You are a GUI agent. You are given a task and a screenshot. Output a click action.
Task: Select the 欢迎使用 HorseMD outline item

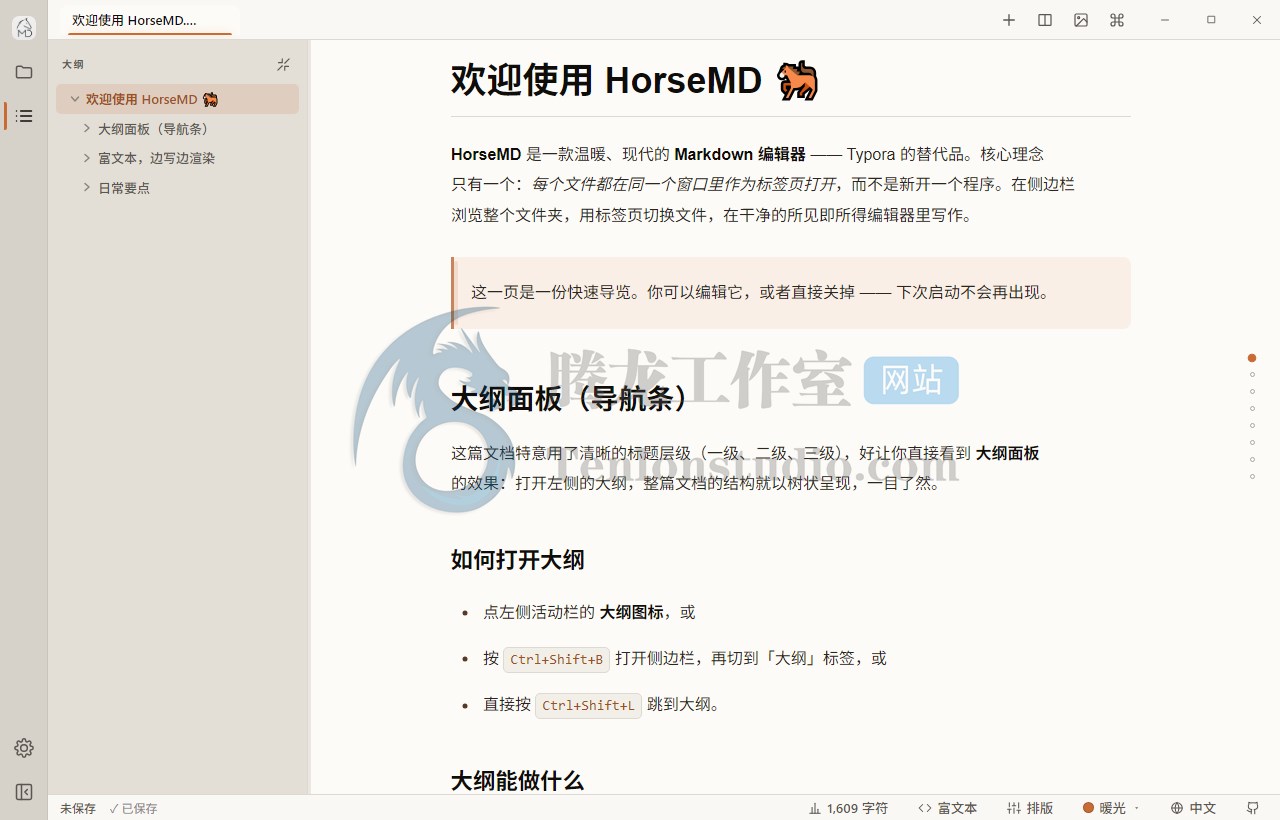[177, 99]
